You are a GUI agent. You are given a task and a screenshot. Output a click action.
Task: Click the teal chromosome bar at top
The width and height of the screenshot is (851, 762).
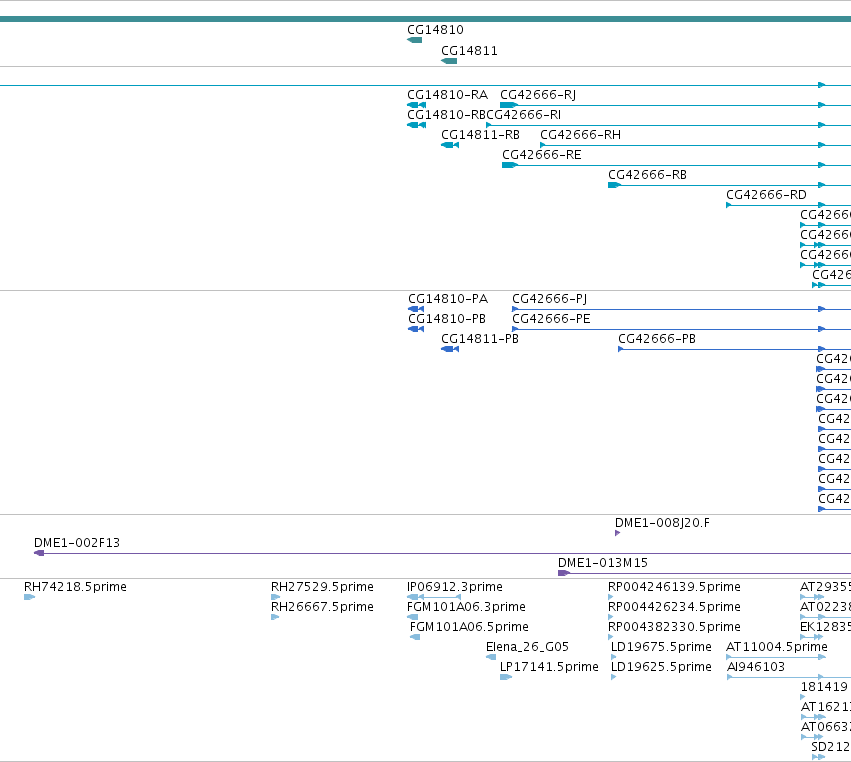[x=426, y=20]
